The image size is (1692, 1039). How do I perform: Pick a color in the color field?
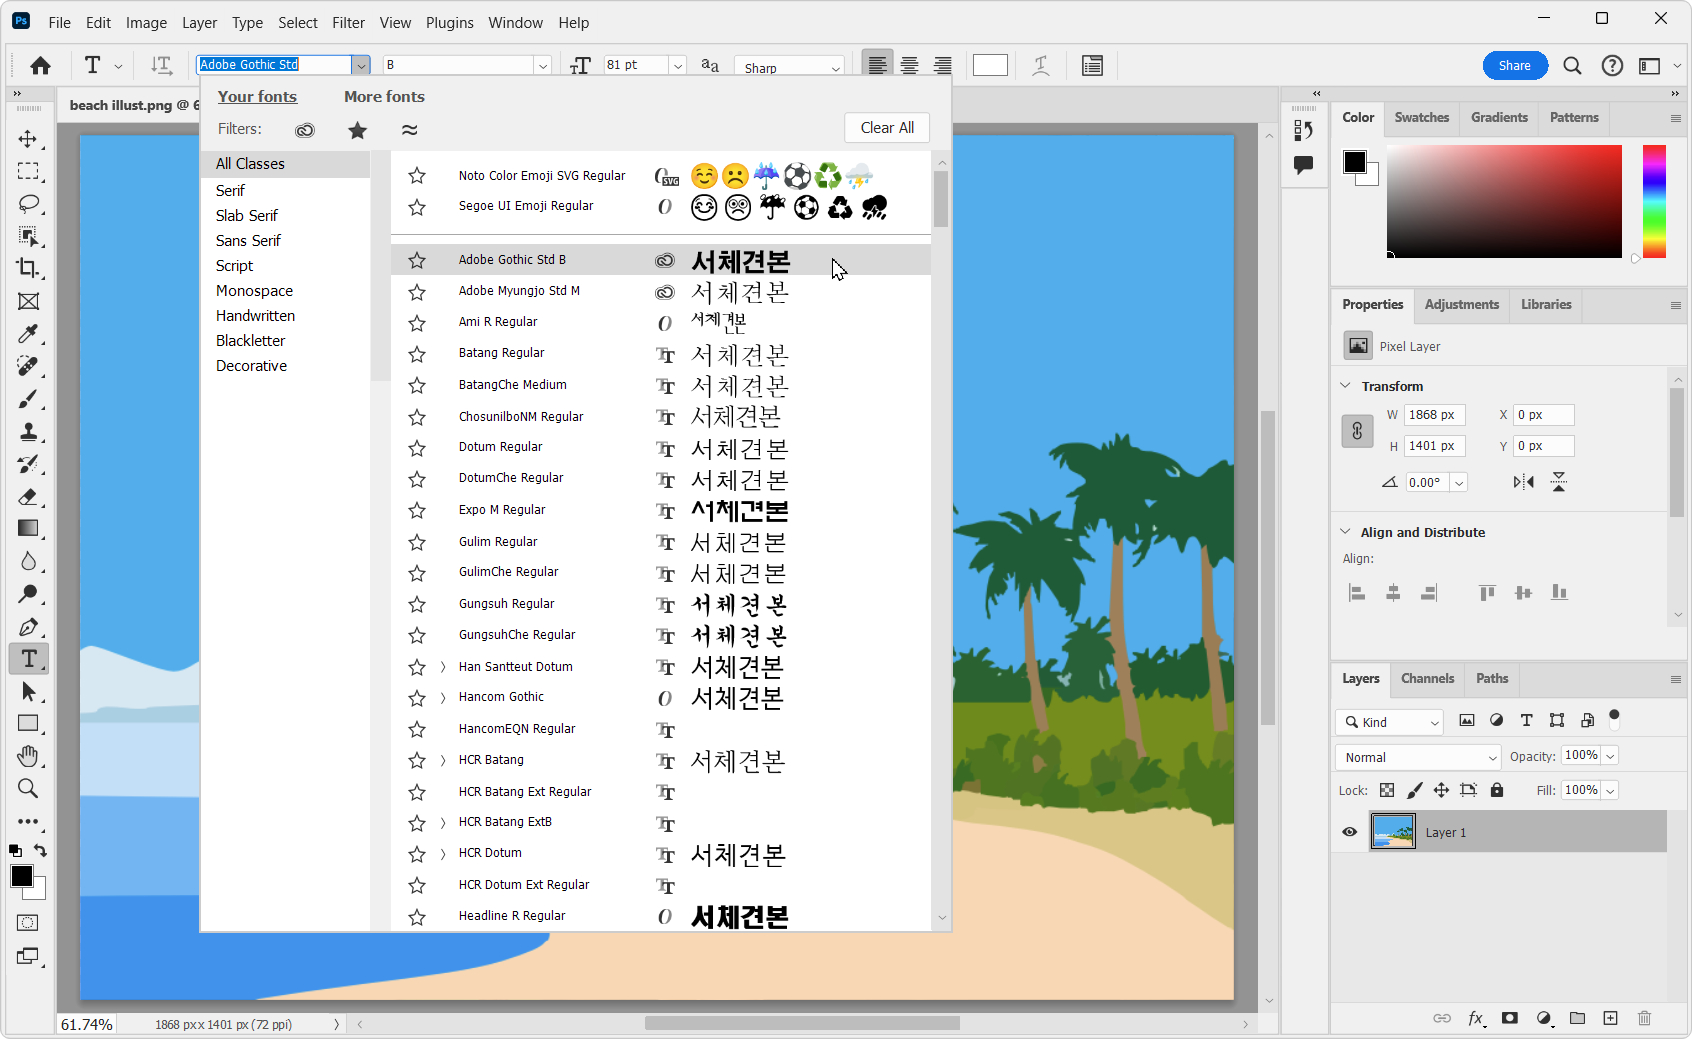tap(1504, 201)
